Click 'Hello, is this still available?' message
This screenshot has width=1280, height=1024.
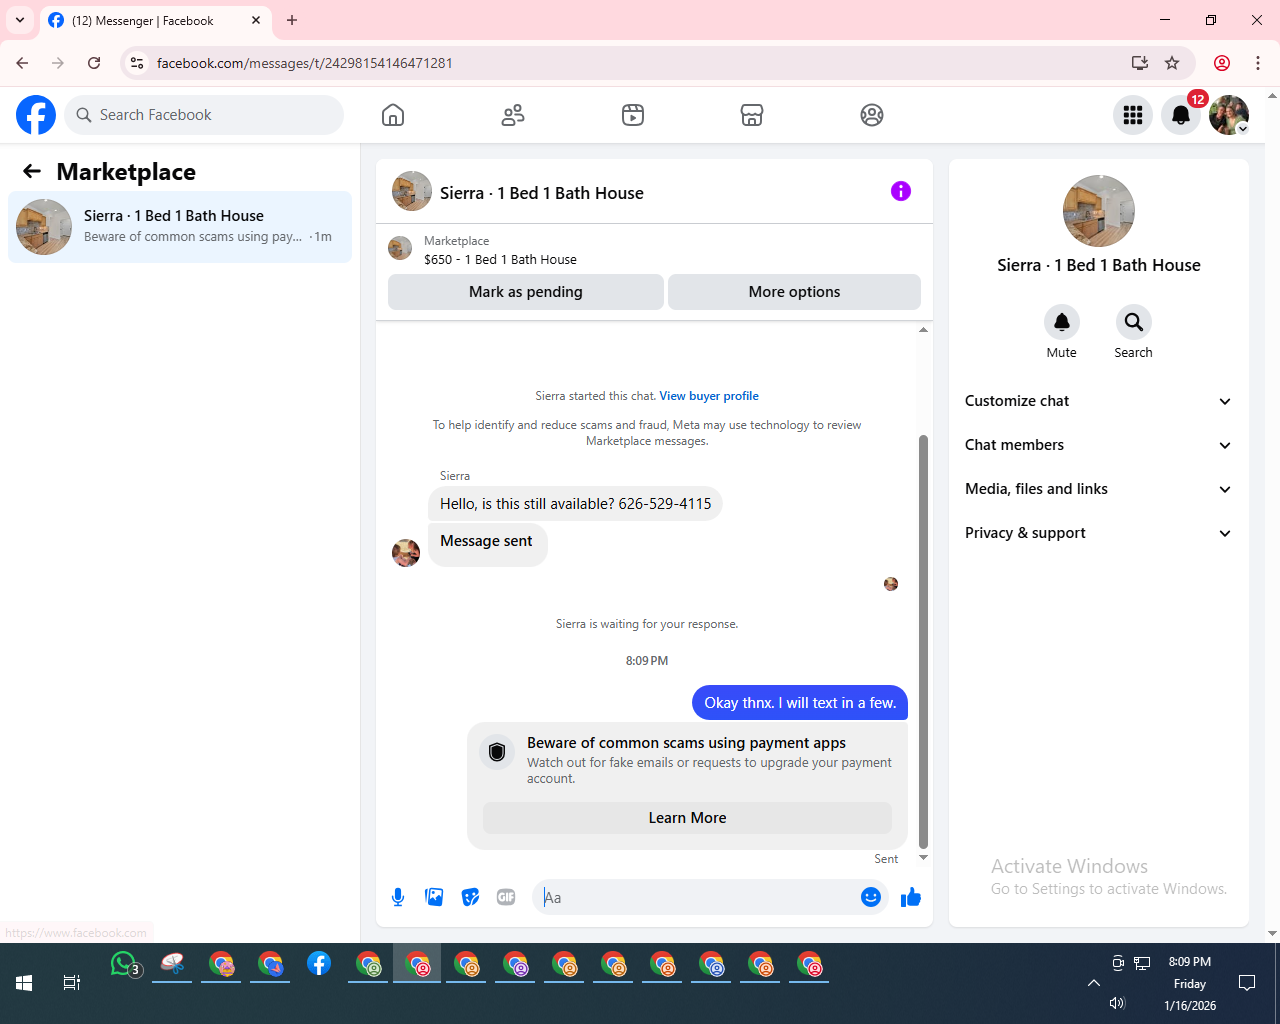pos(575,504)
